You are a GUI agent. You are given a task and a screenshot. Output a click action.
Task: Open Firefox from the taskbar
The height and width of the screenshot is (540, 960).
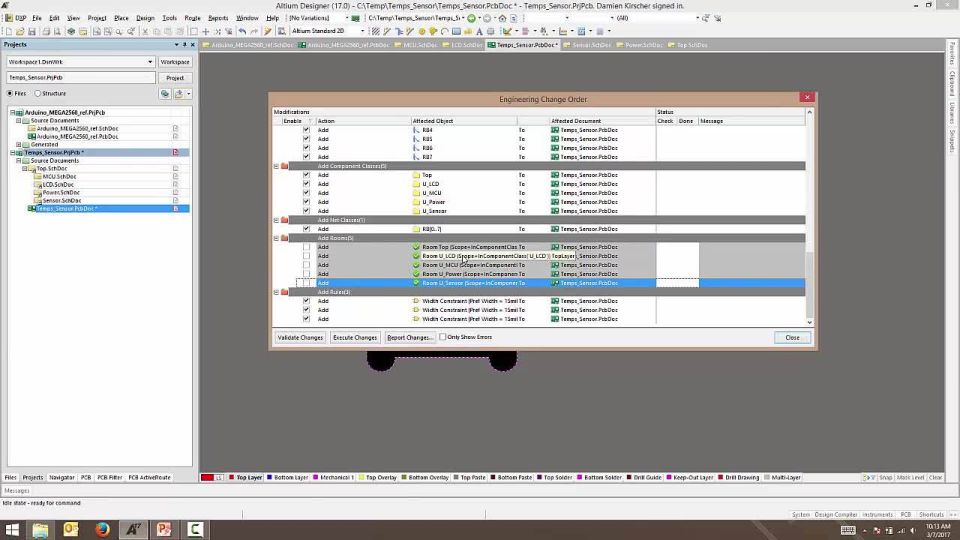(x=102, y=530)
